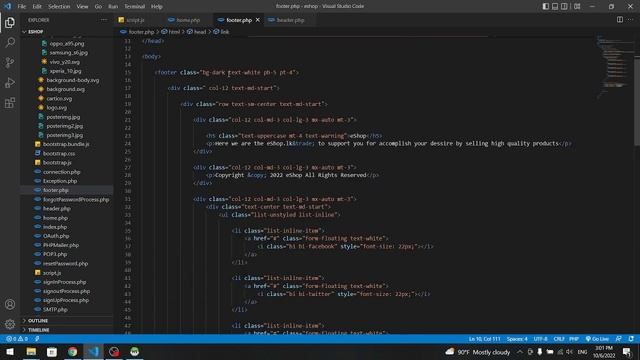Viewport: 640px width, 360px height.
Task: Click head in the breadcrumb
Action: click(x=200, y=32)
